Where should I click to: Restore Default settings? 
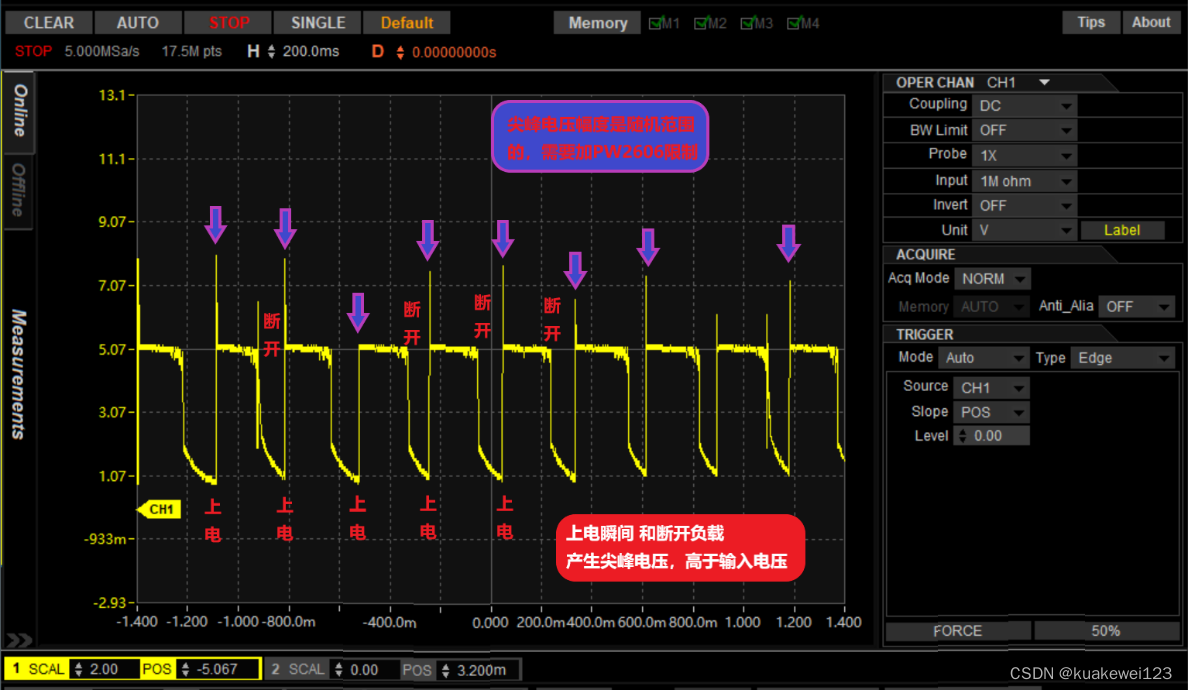pos(407,23)
